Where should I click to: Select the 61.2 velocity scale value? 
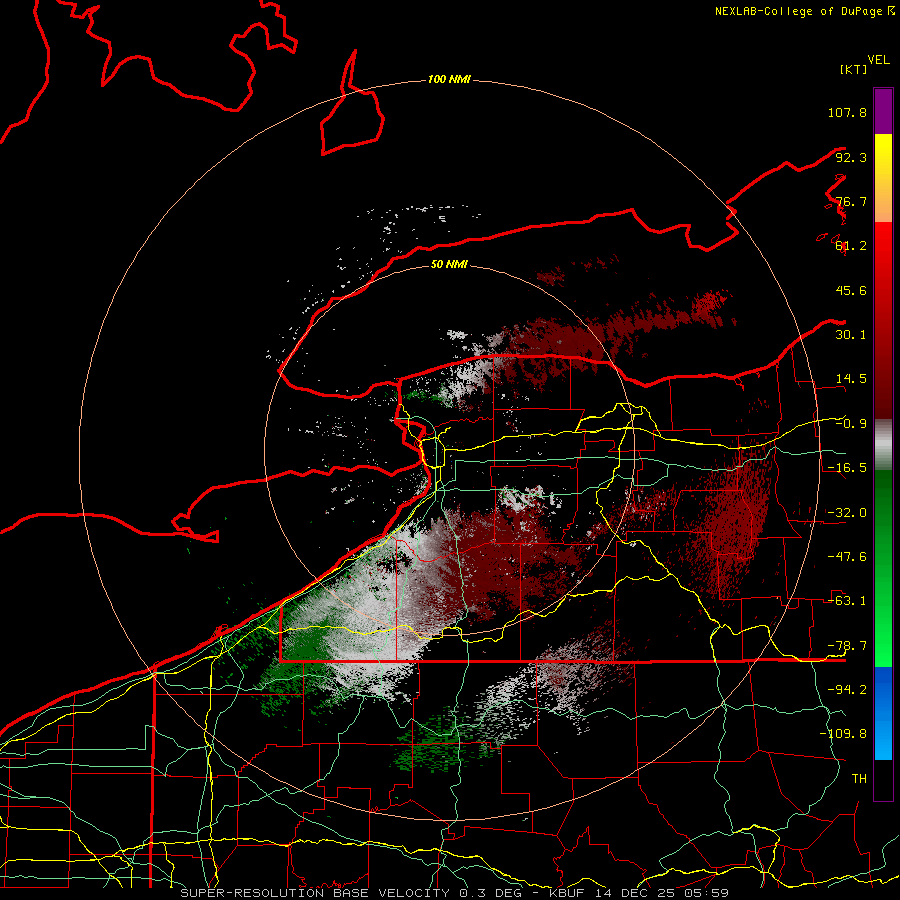click(851, 246)
